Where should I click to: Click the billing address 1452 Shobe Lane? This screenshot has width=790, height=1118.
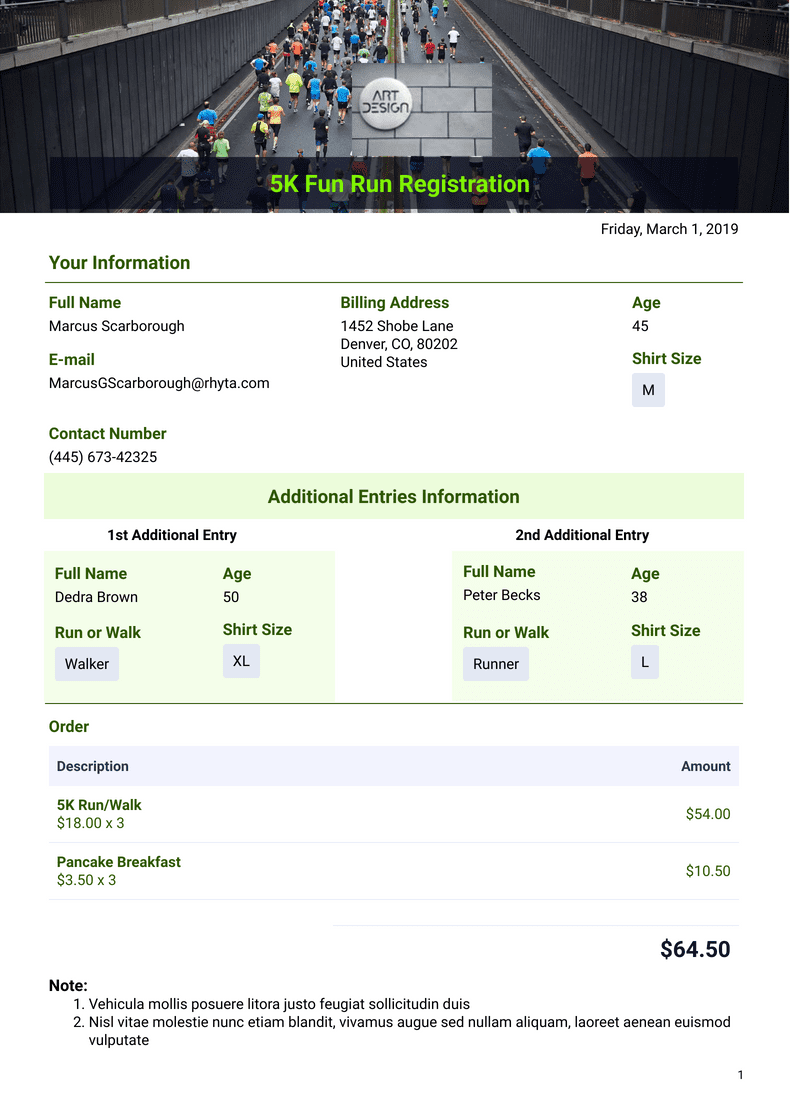397,326
